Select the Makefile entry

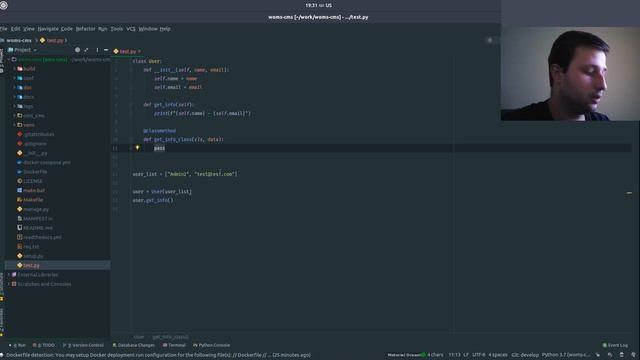click(33, 200)
